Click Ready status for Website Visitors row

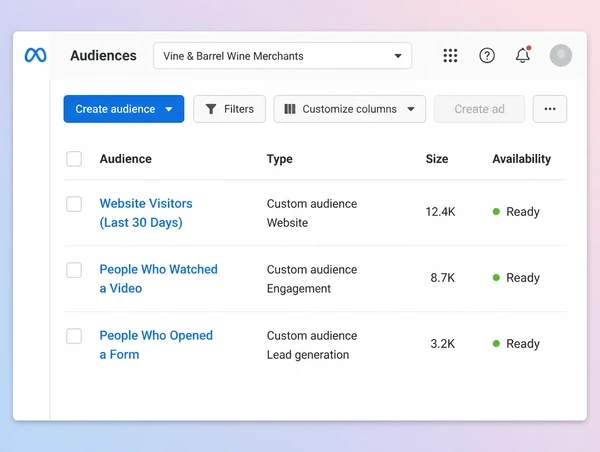point(516,212)
